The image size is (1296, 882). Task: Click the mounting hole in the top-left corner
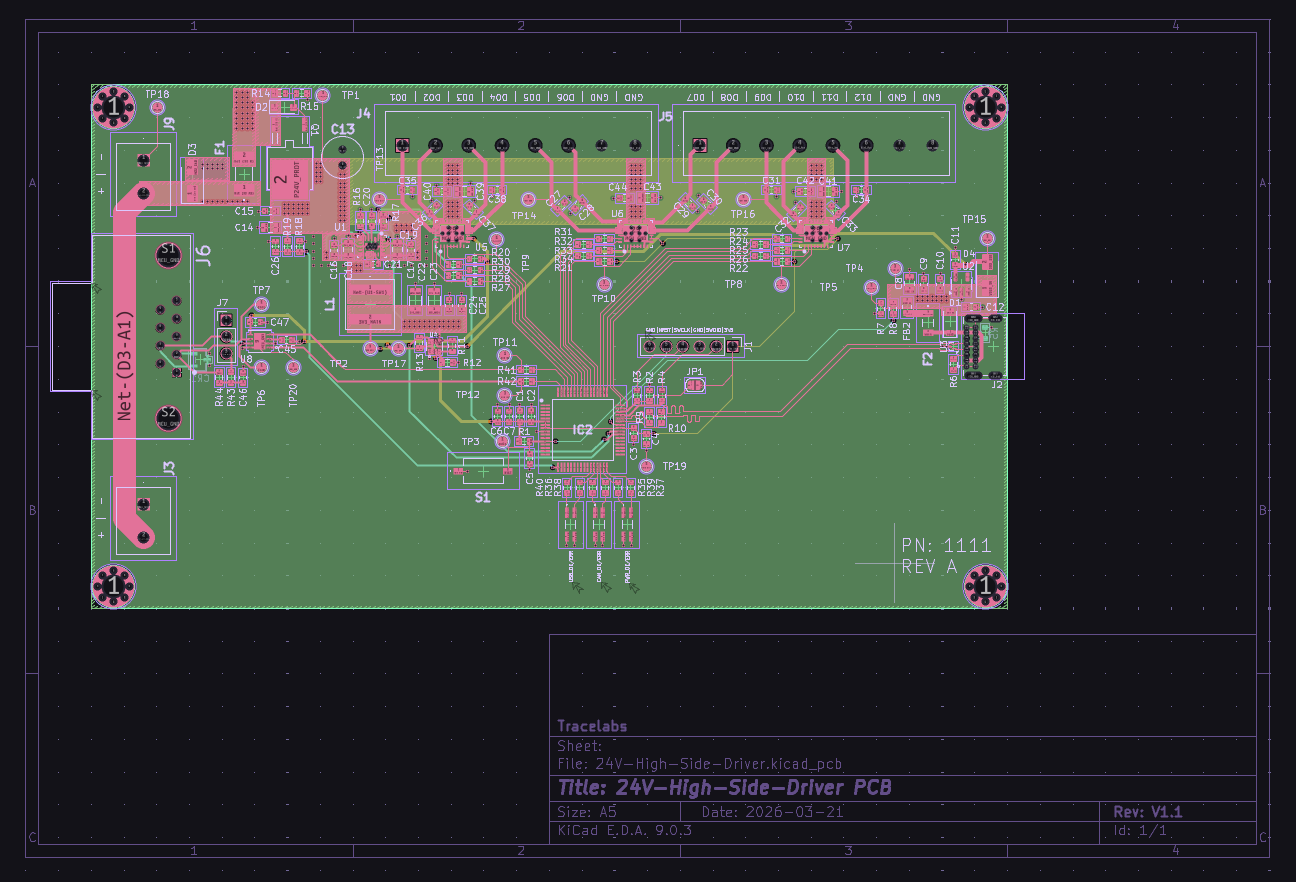(x=113, y=107)
